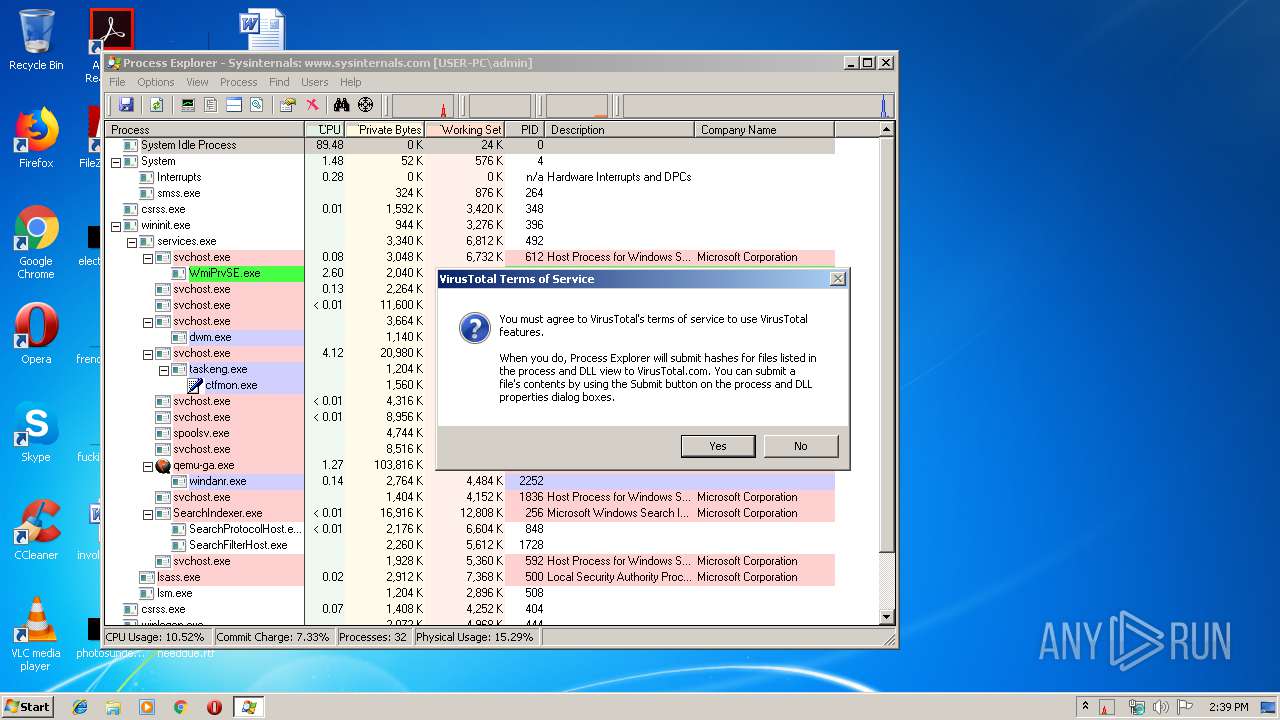Toggle the Show Process Tree toolbar icon
Screen dimensions: 1280x720
click(210, 105)
